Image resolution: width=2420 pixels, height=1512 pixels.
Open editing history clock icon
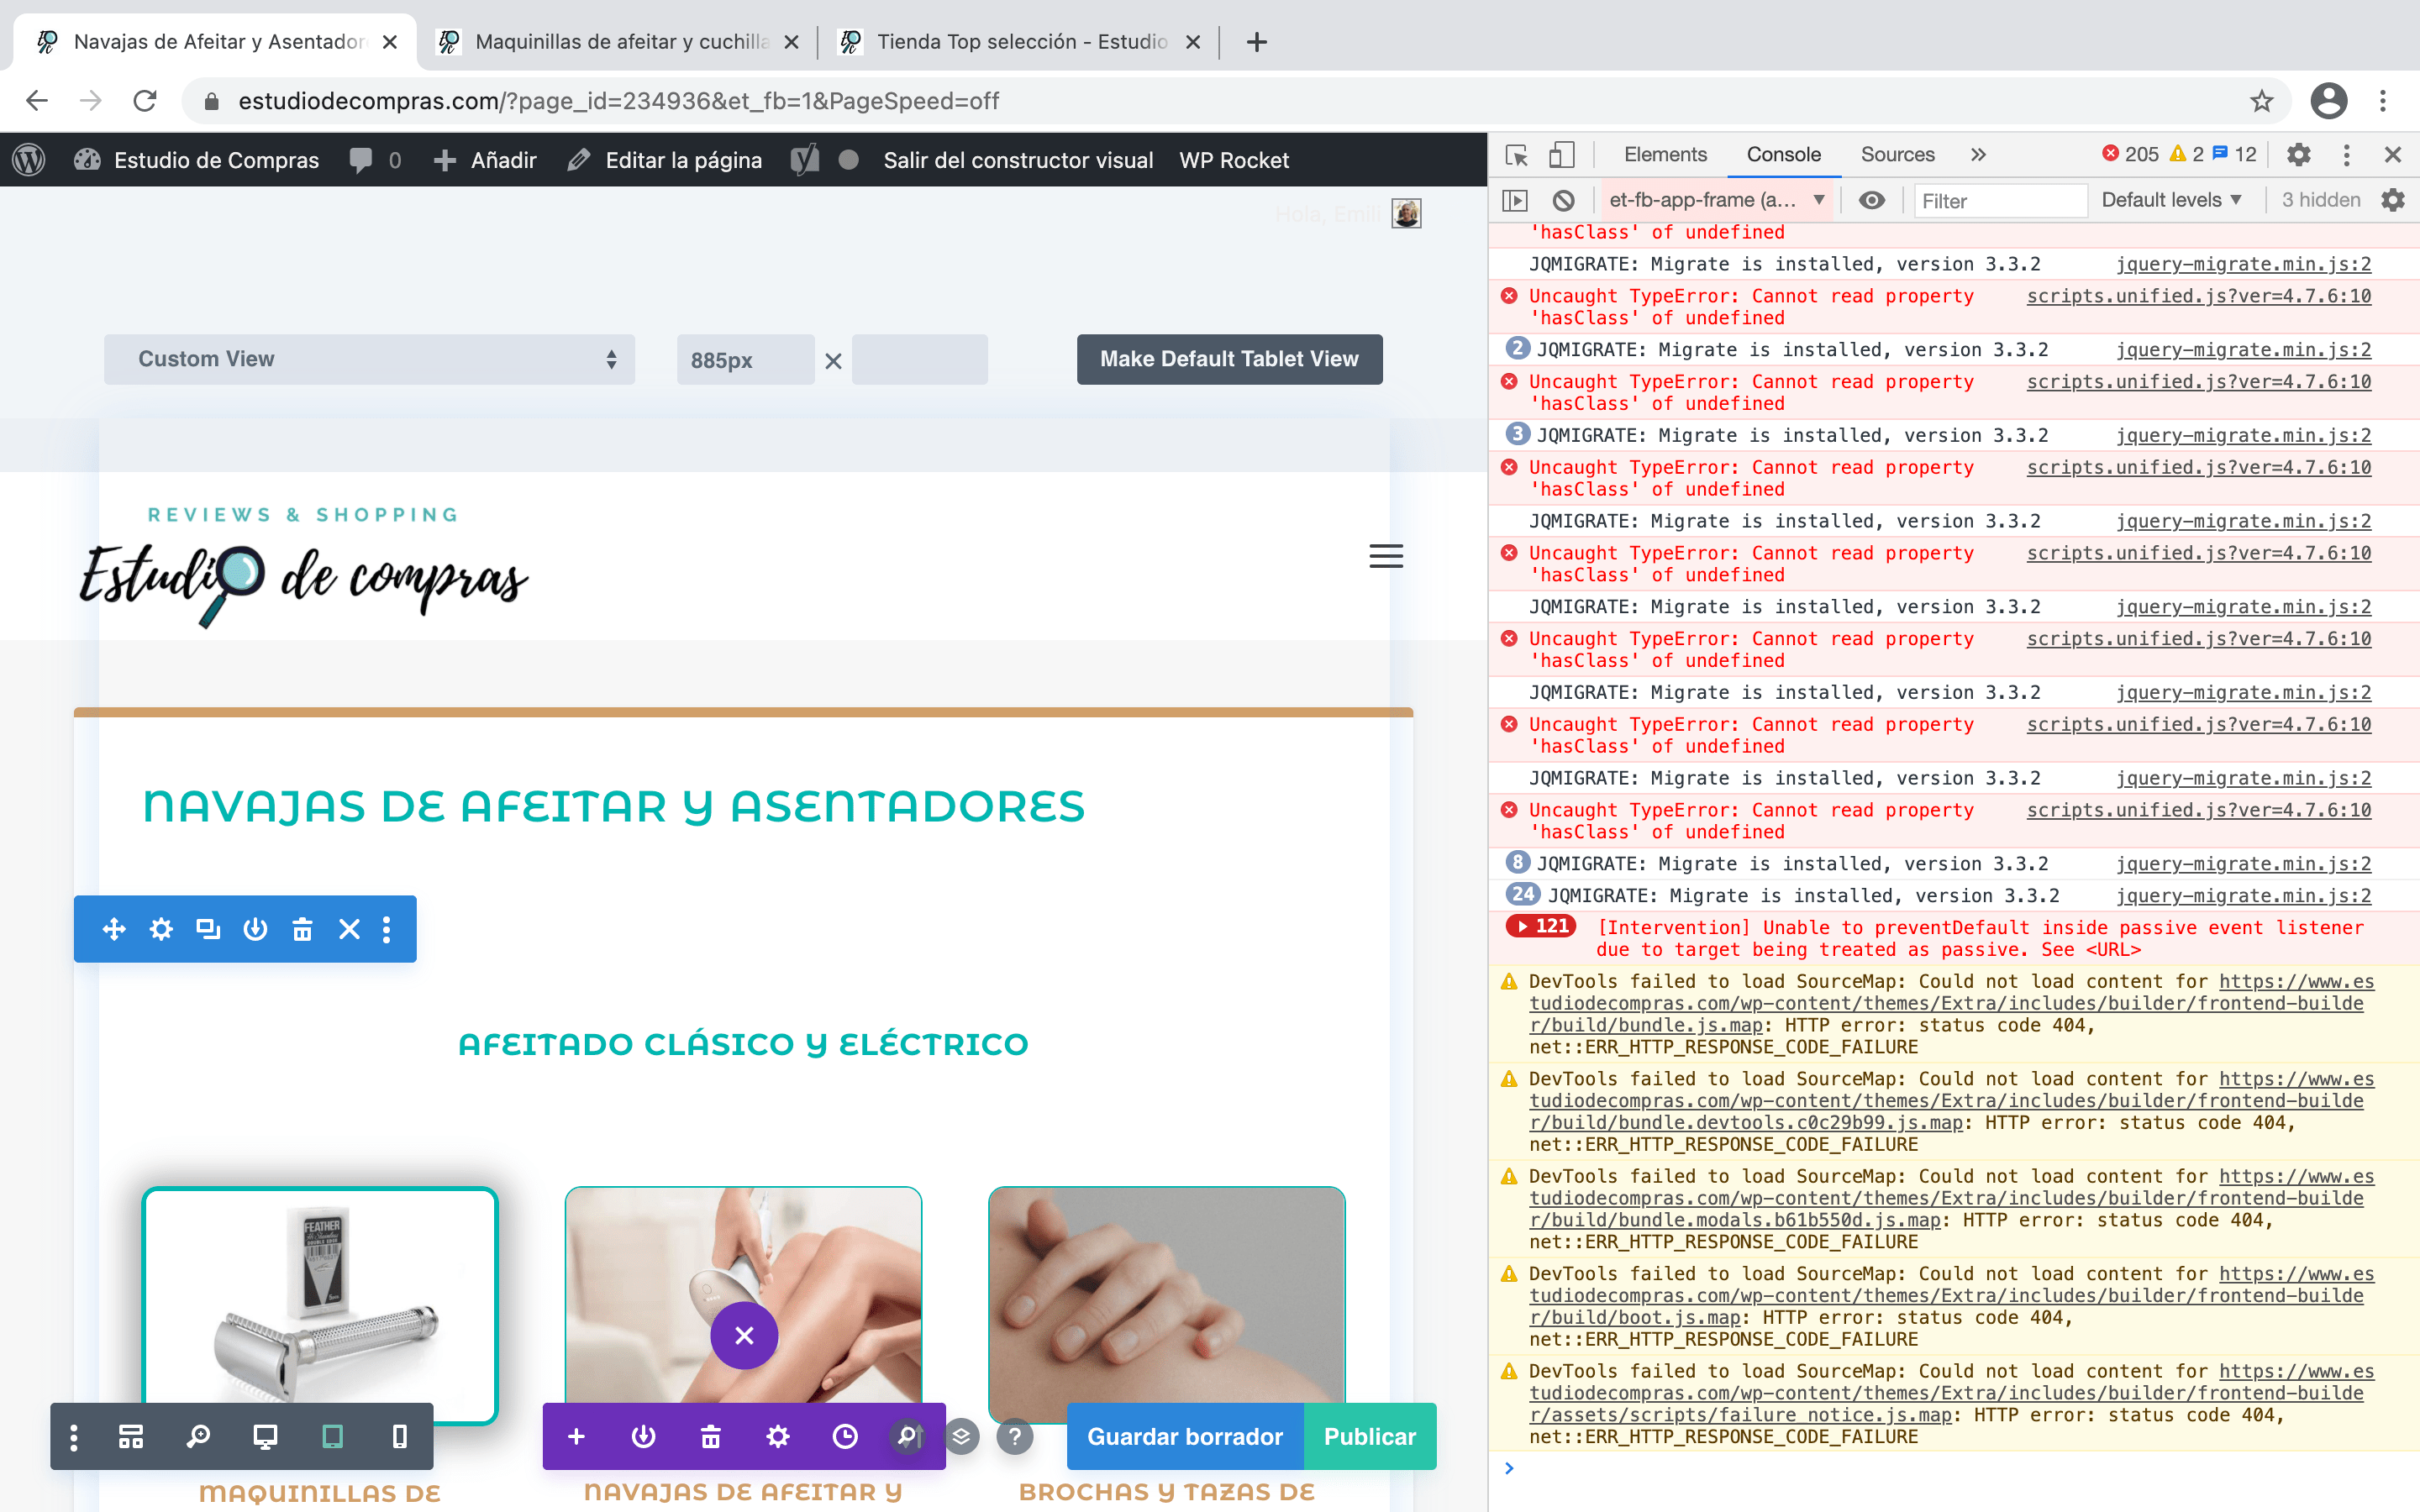click(x=845, y=1437)
